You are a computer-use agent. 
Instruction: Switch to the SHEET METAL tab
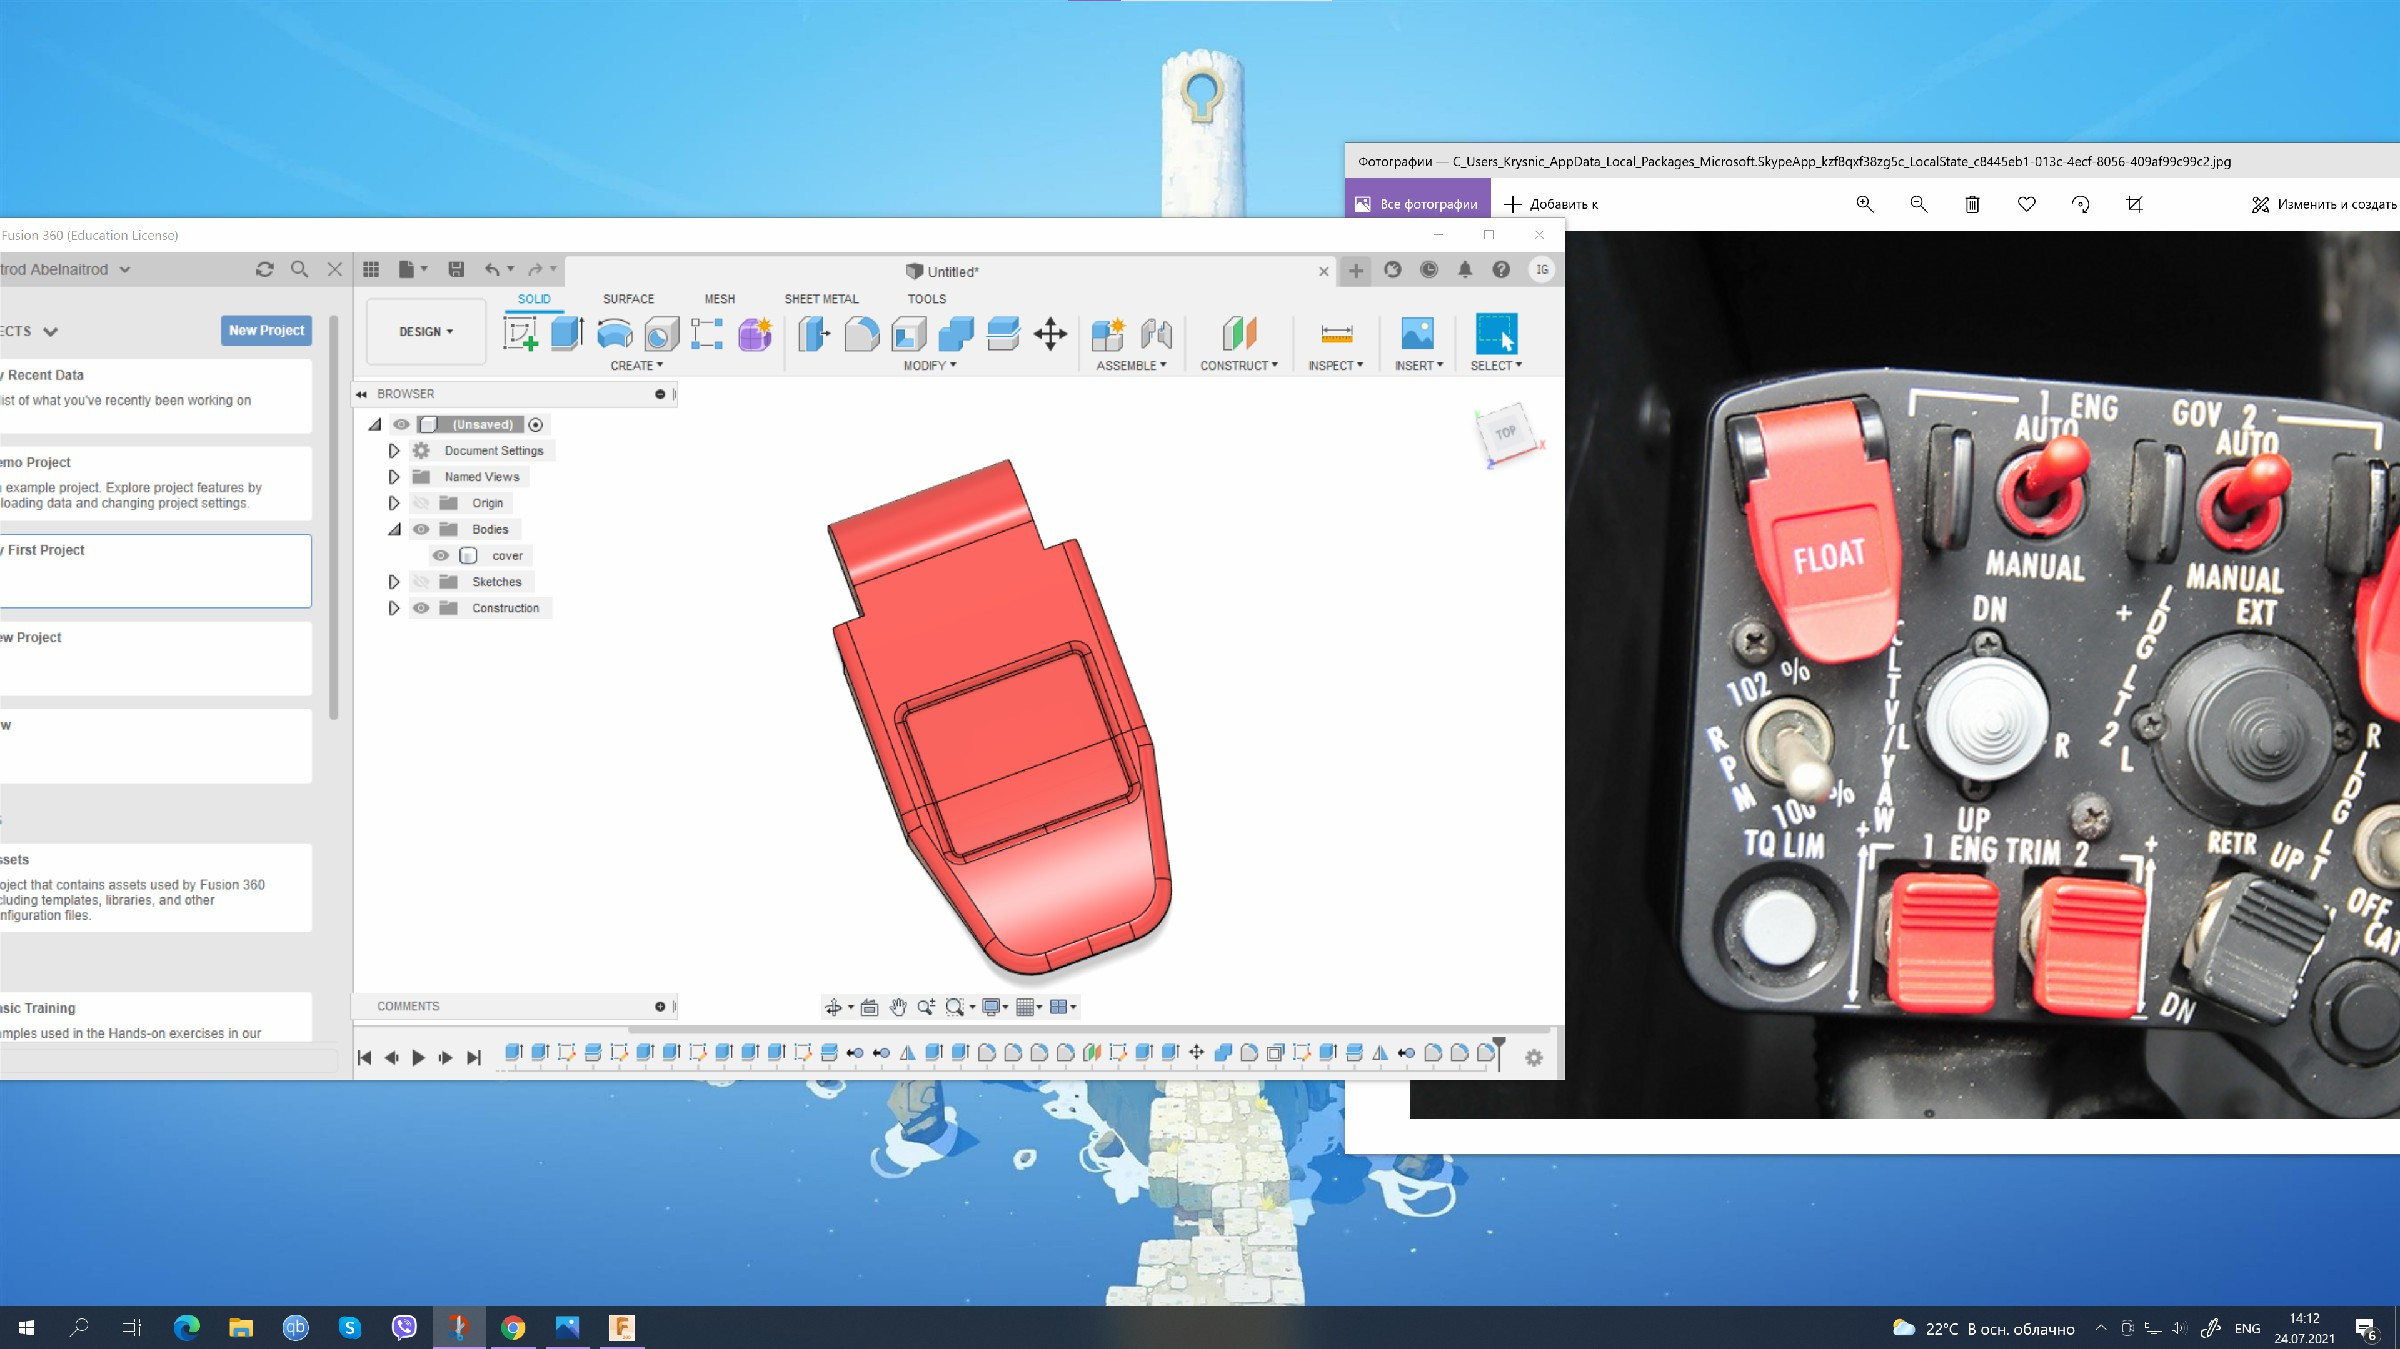point(821,299)
